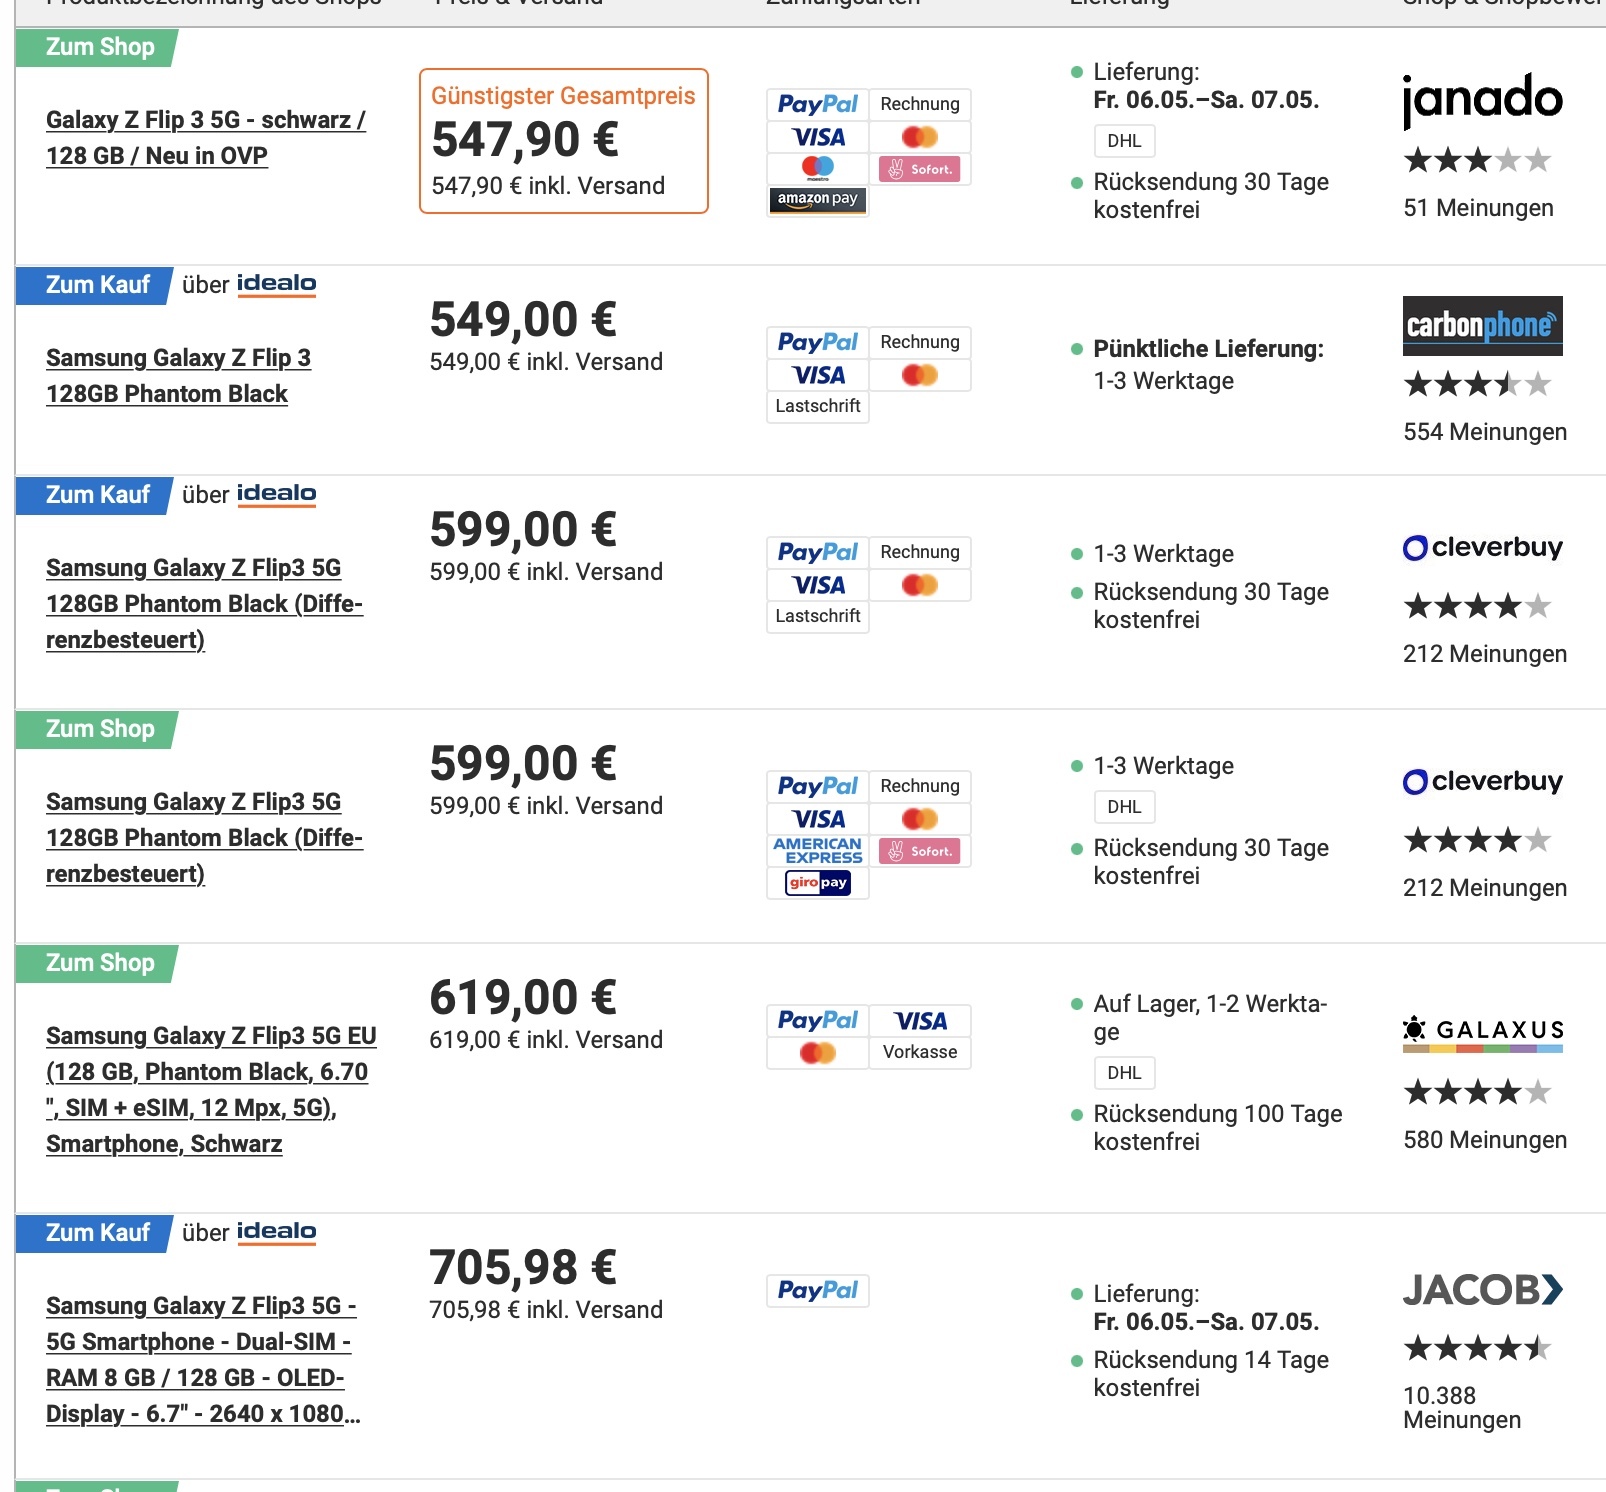The width and height of the screenshot is (1606, 1492).
Task: Open the Samsung Galaxy Z Flip3 5G EU link
Action: coord(211,1090)
